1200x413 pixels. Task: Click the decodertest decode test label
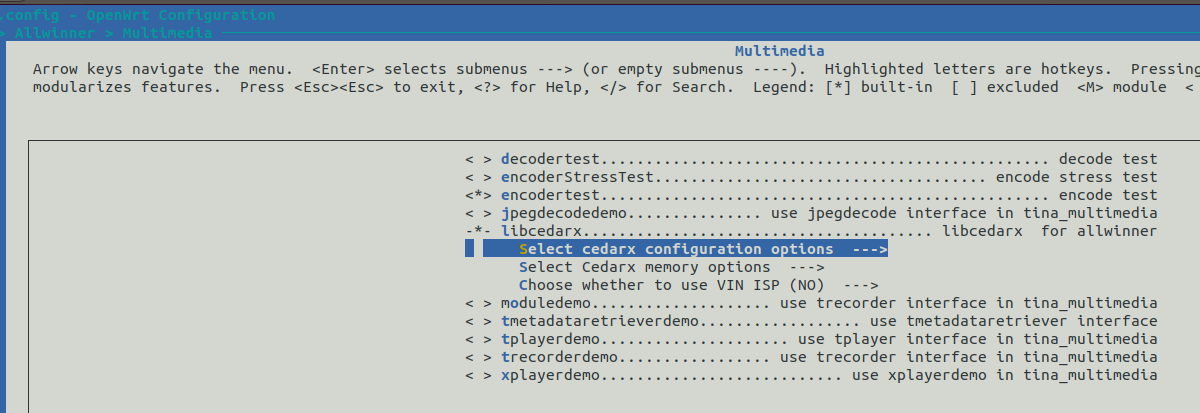click(x=1108, y=159)
